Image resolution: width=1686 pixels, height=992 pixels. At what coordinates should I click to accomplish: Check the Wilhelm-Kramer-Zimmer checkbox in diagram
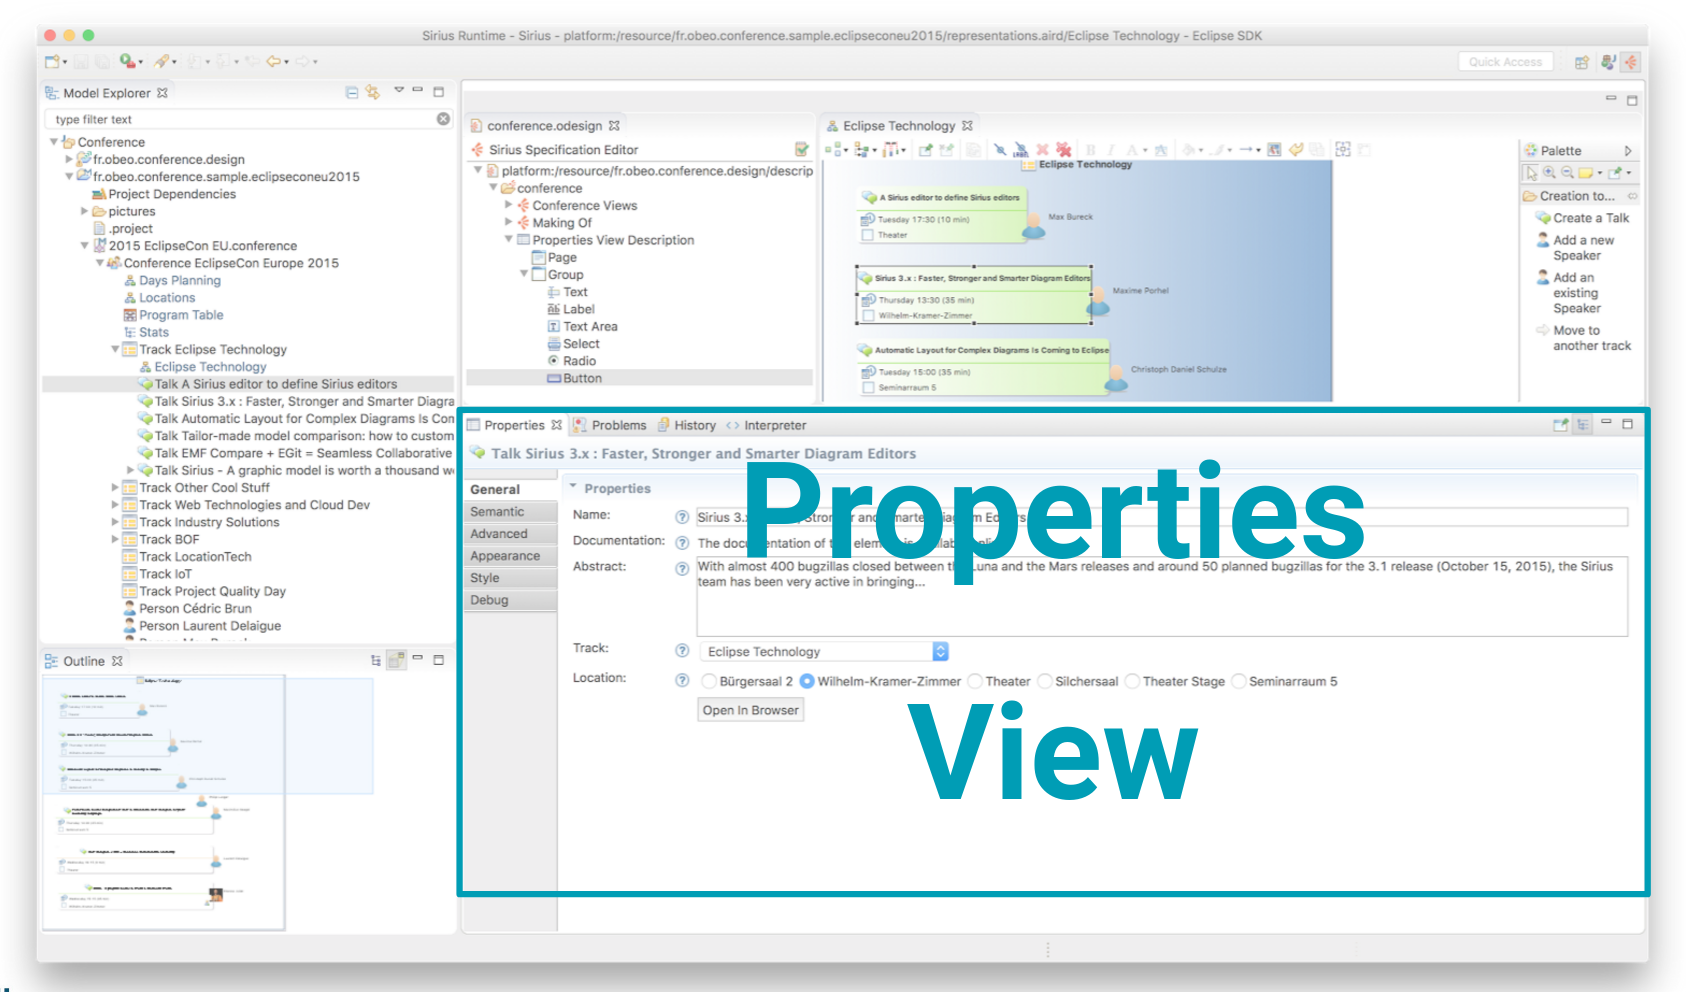tap(868, 315)
